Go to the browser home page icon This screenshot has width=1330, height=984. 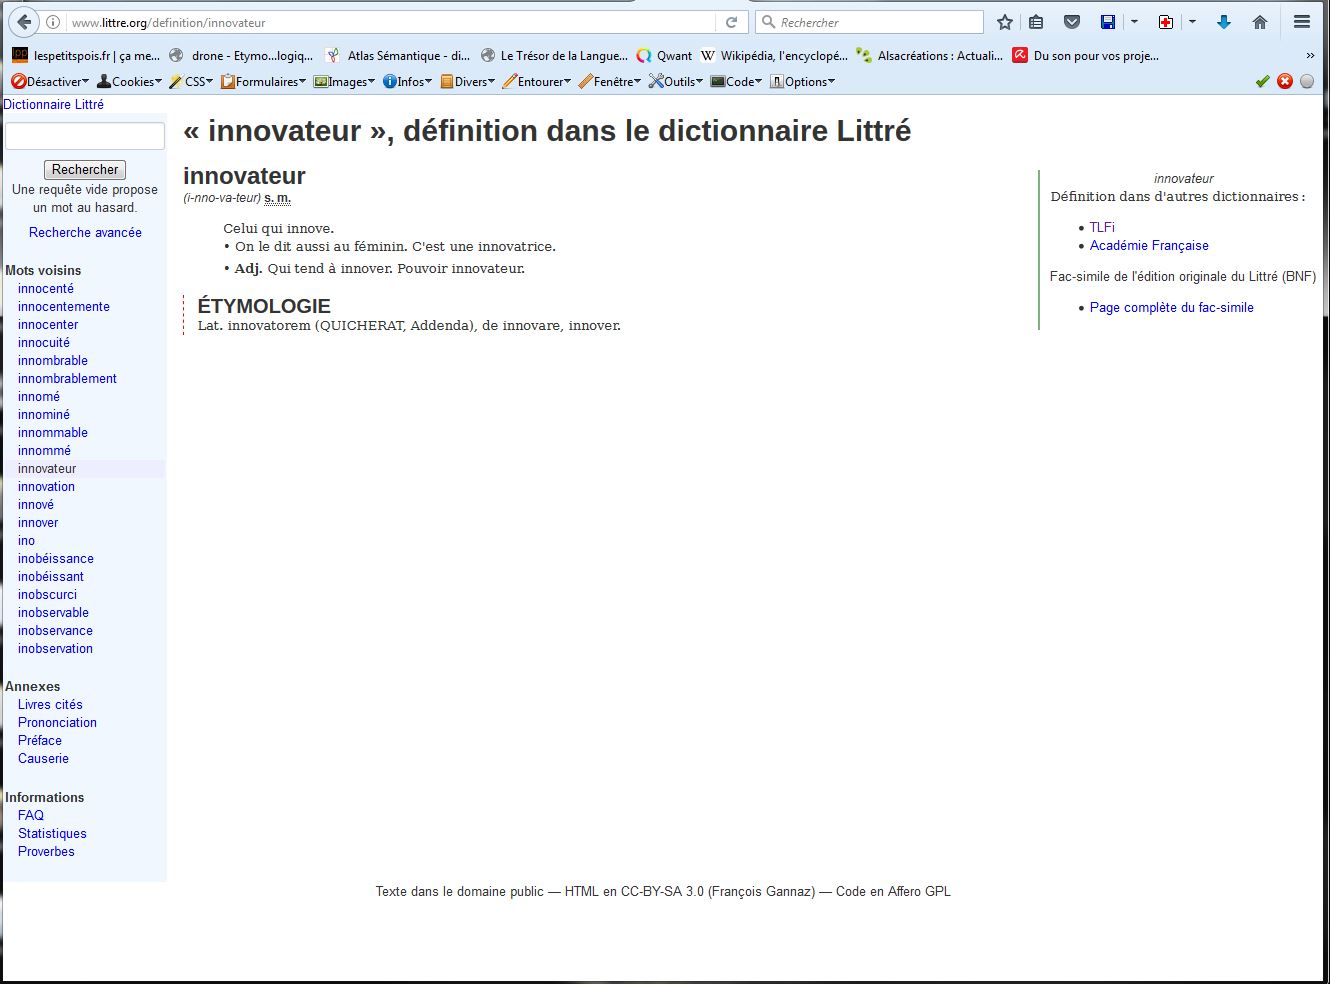click(x=1260, y=22)
